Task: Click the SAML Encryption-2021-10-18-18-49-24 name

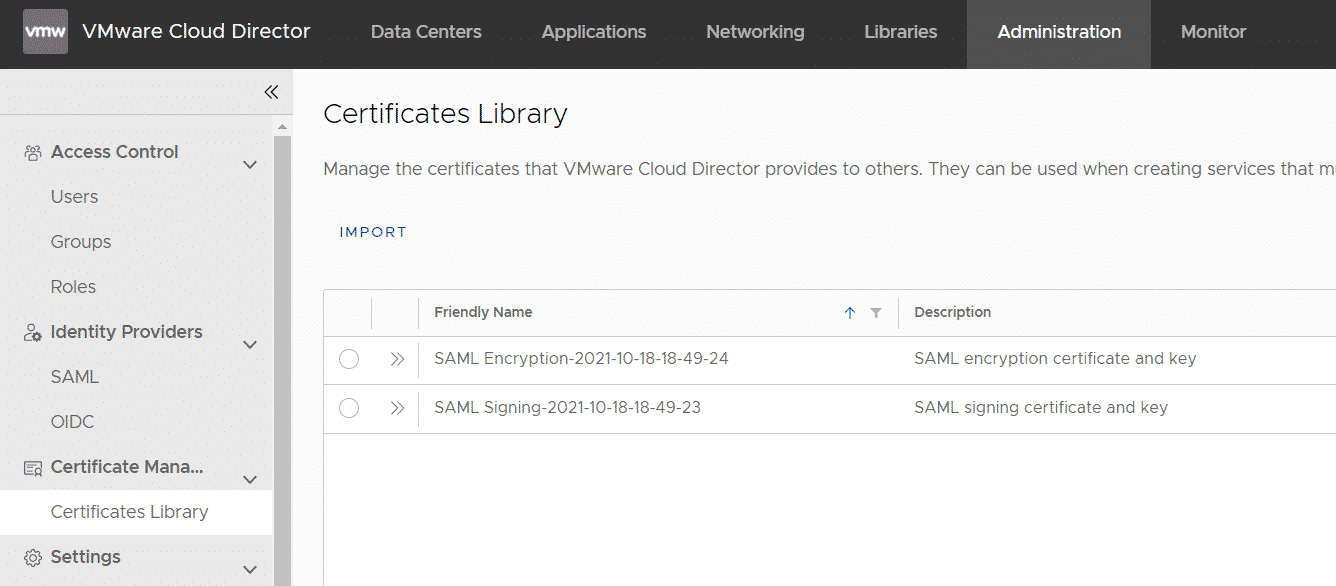Action: click(x=581, y=359)
